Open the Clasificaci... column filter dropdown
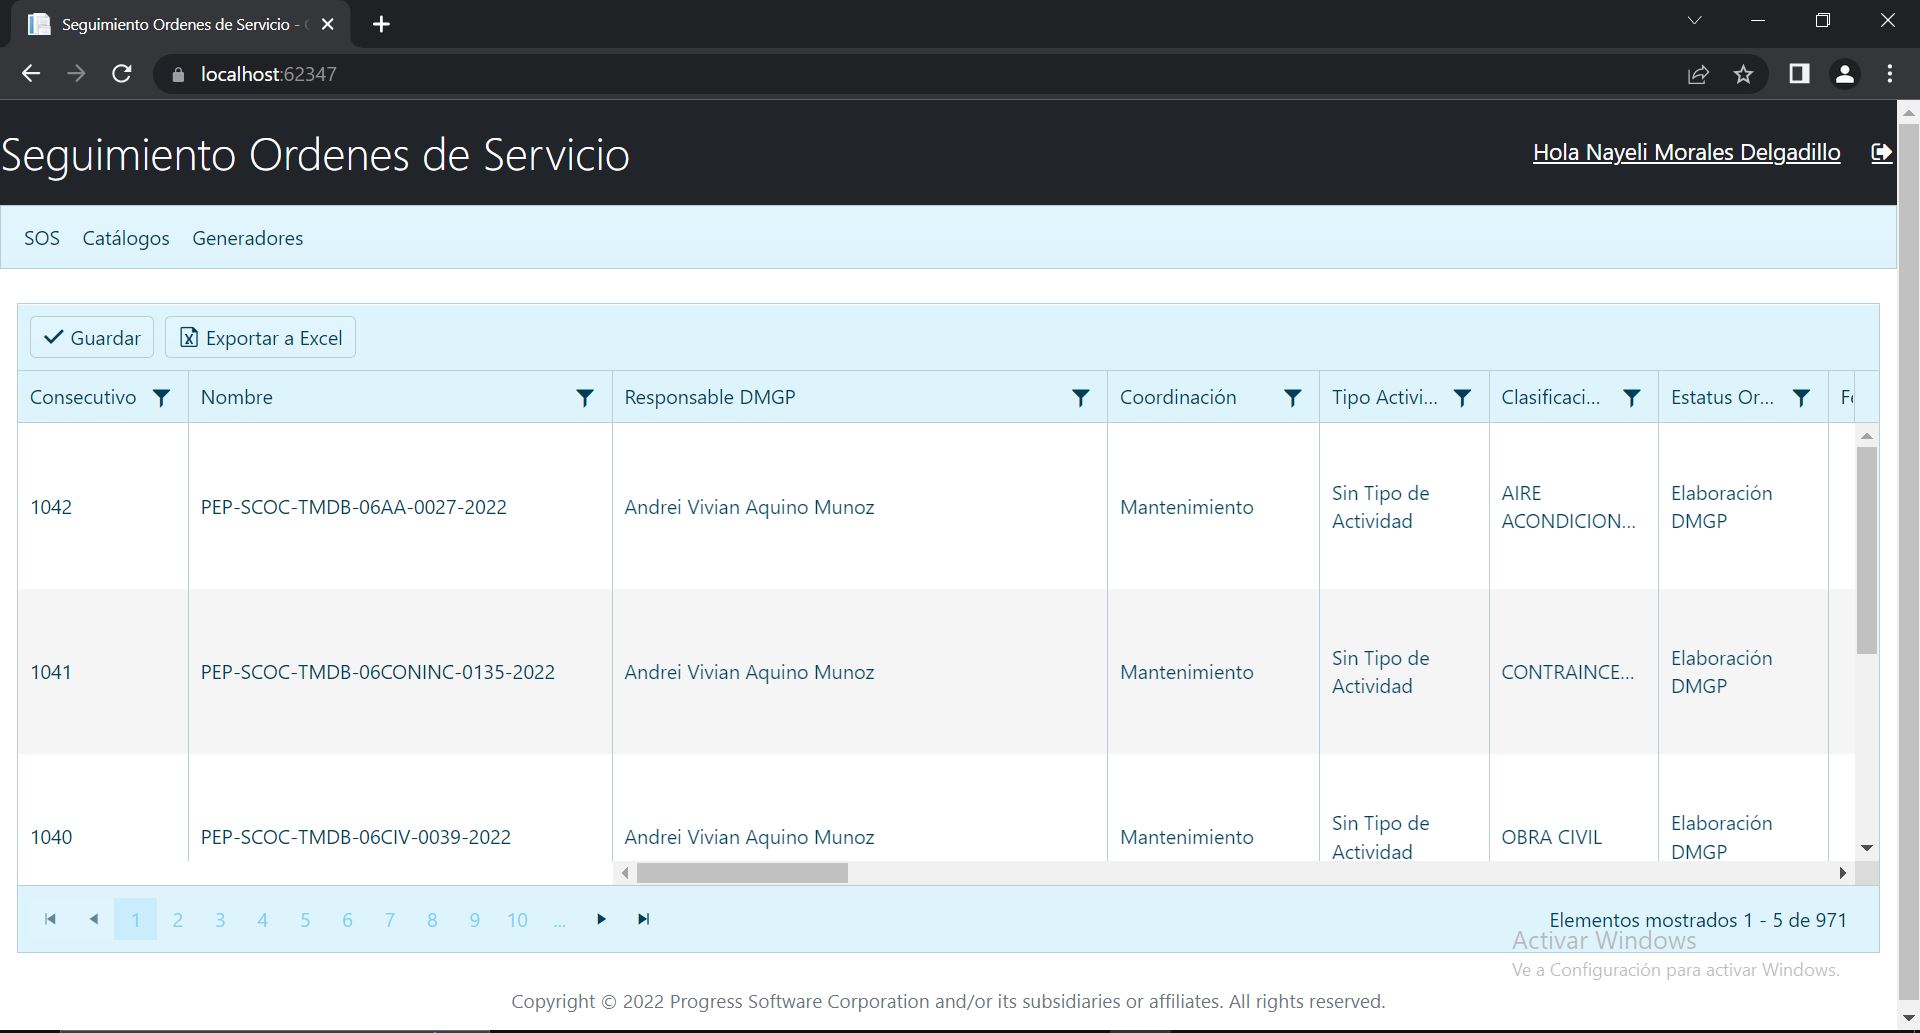The image size is (1920, 1033). 1631,398
